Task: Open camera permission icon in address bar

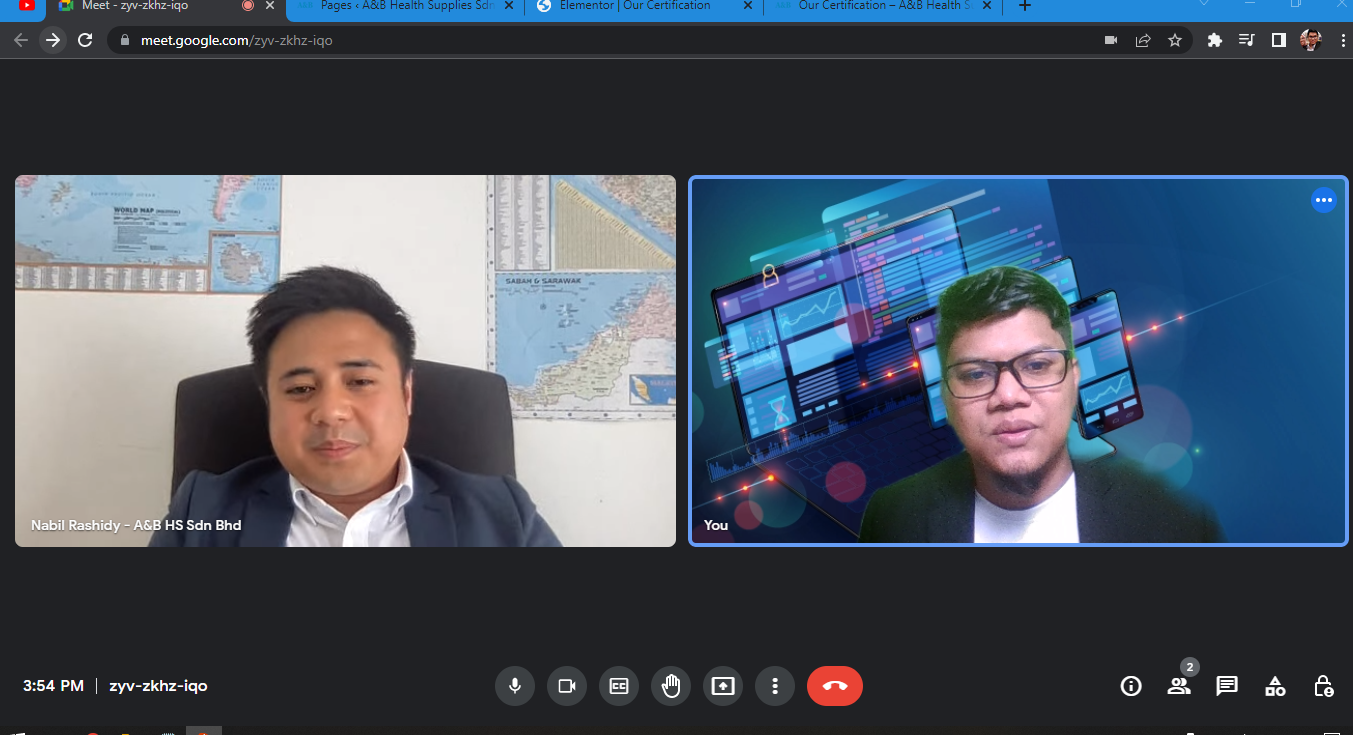Action: pos(1110,41)
